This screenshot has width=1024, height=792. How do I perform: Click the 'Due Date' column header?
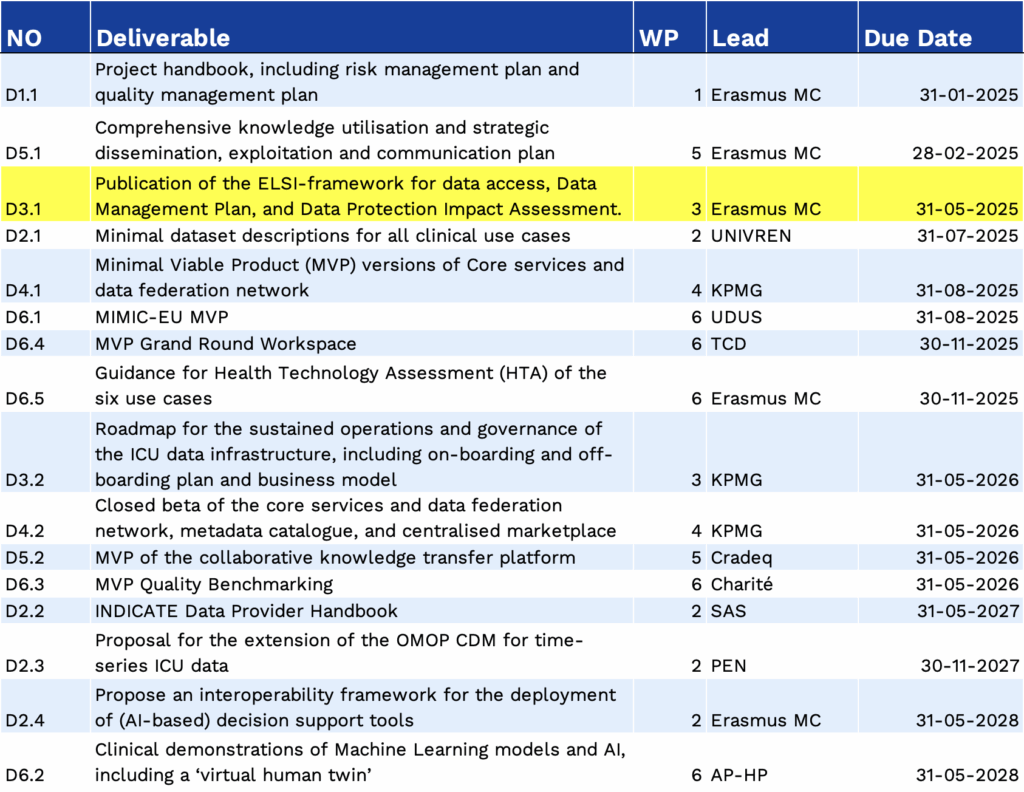click(941, 27)
